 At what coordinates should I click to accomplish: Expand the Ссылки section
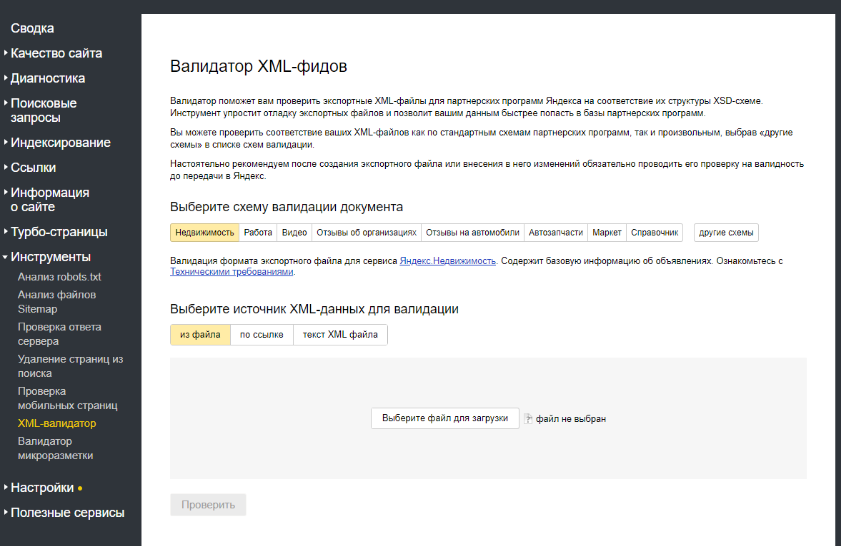[33, 167]
